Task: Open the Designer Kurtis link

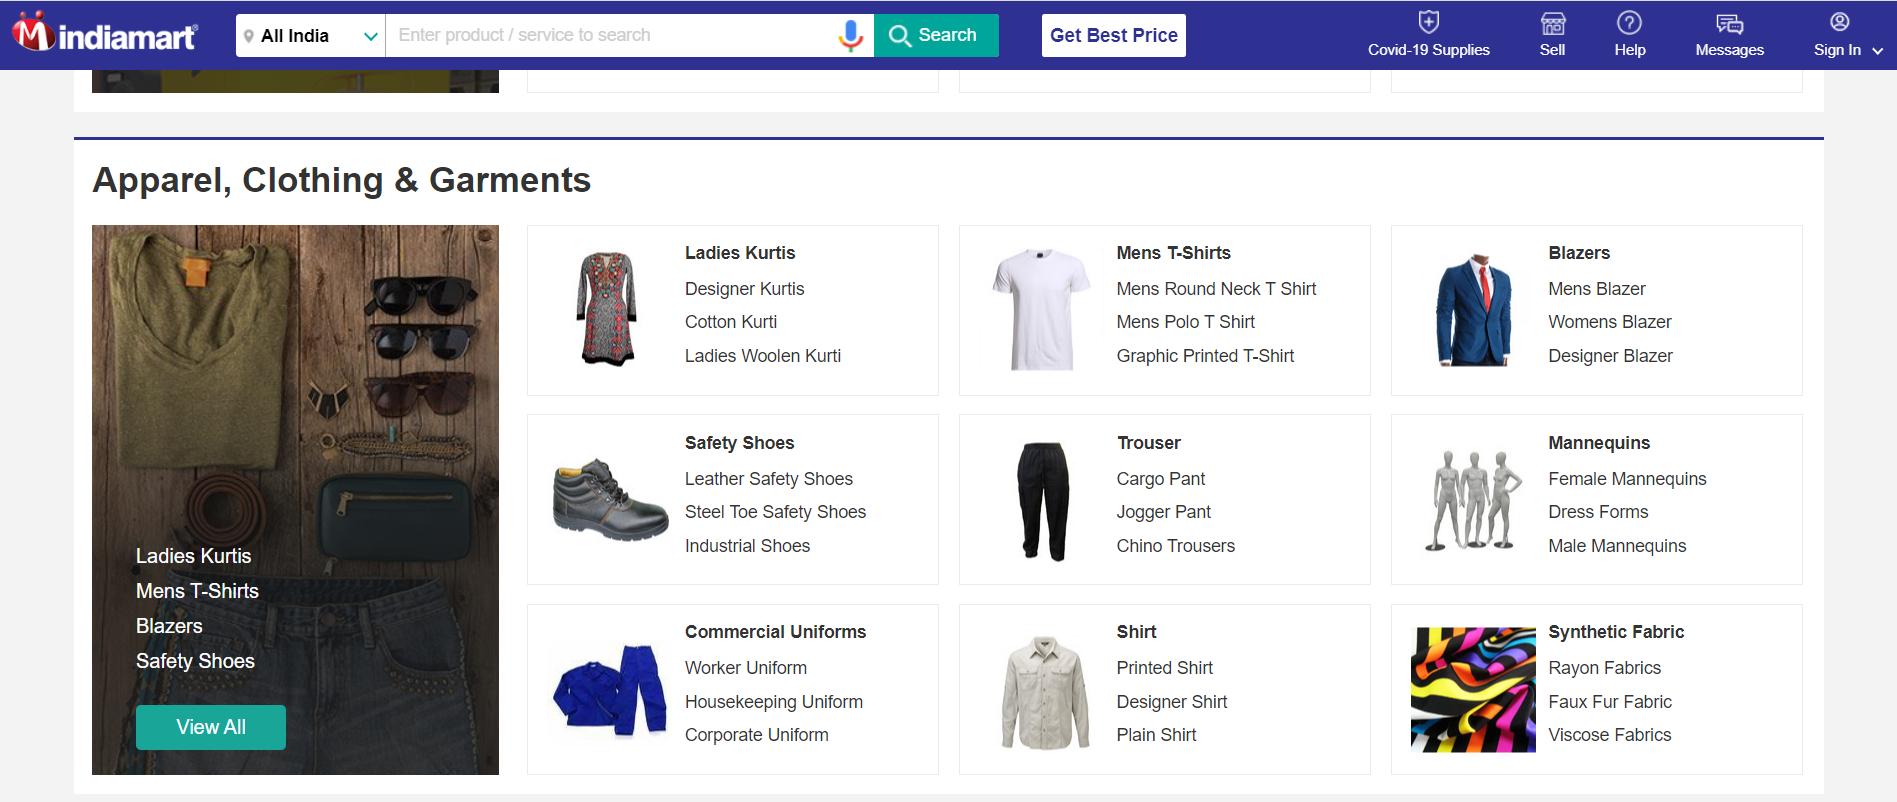Action: point(744,289)
